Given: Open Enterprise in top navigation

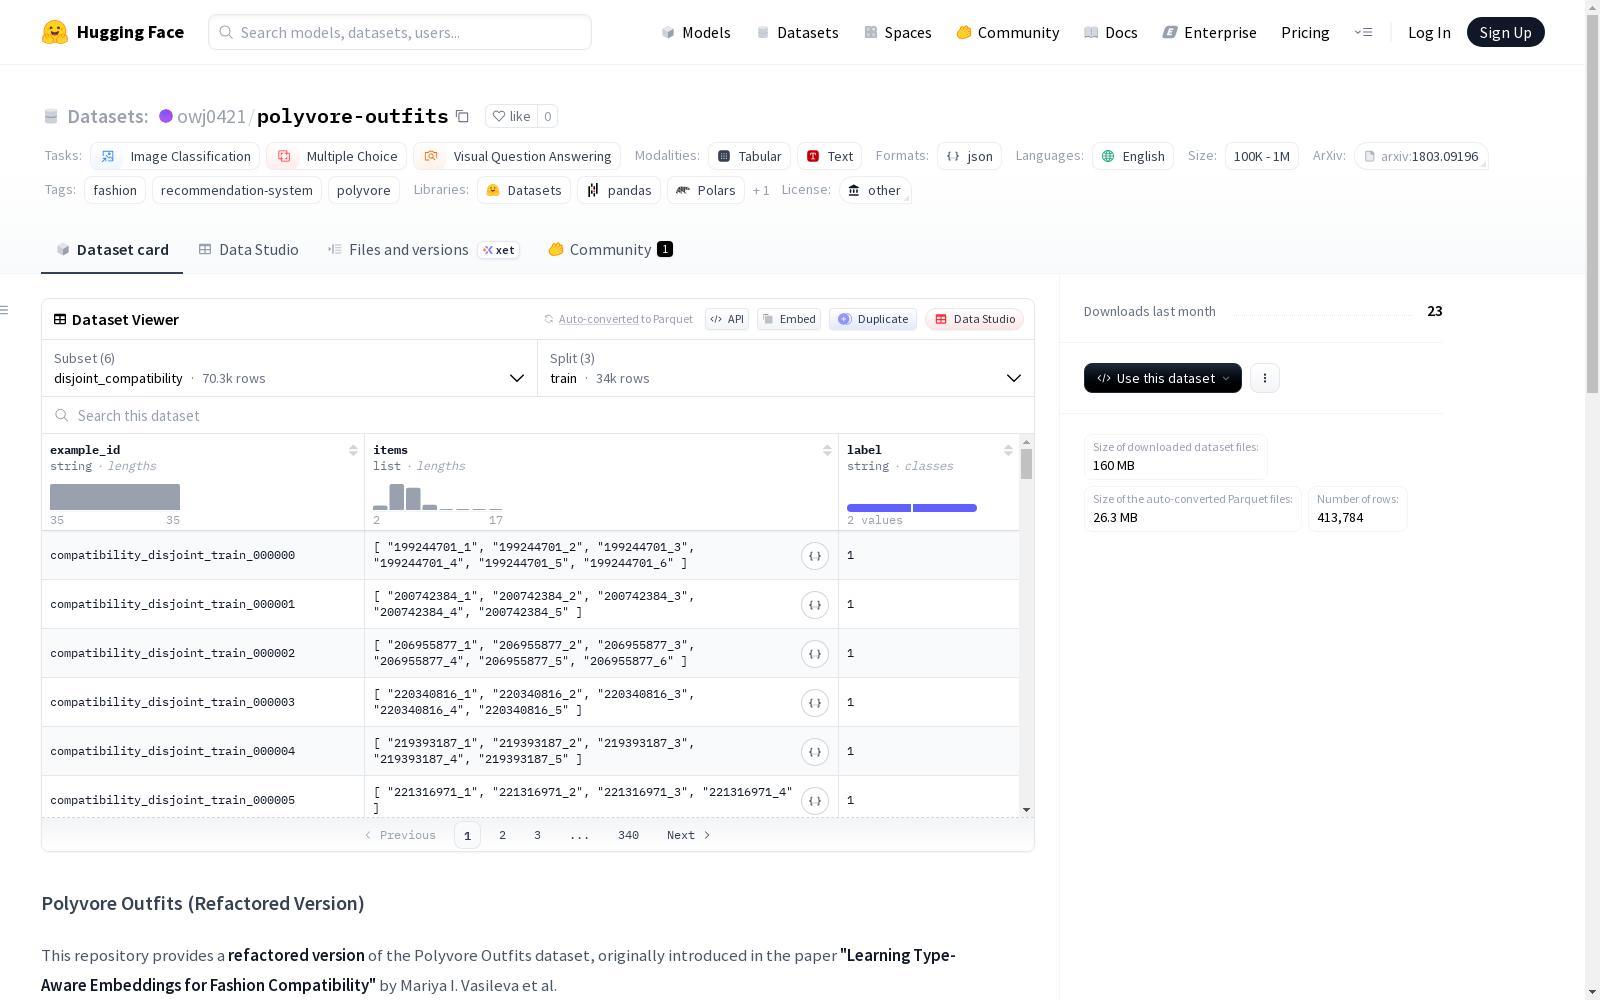Looking at the screenshot, I should click(x=1209, y=32).
